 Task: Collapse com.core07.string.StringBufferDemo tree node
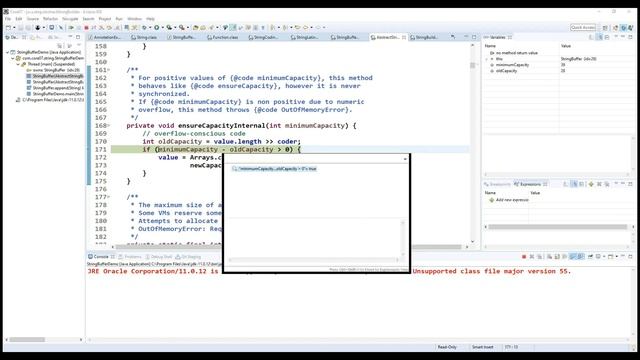click(13, 58)
